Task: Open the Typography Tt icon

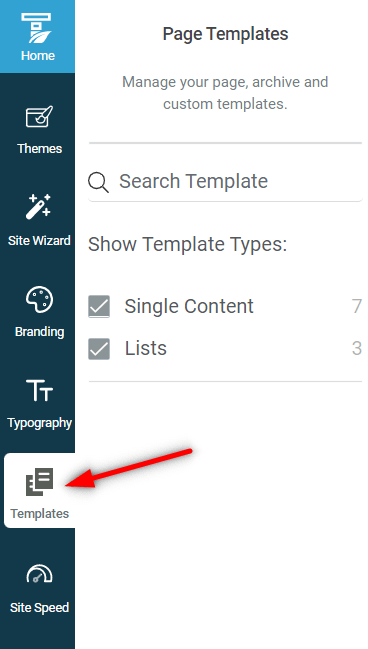Action: [x=39, y=390]
